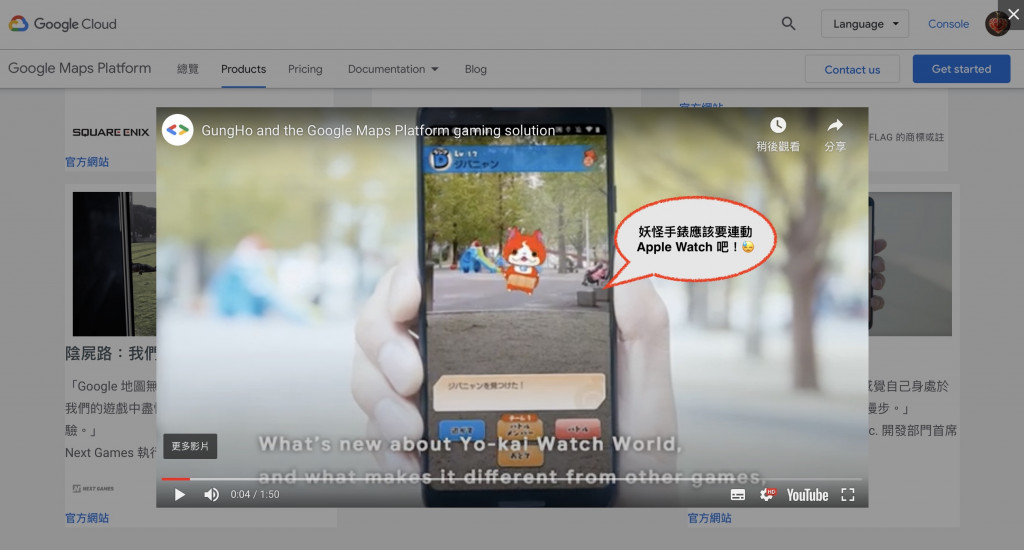This screenshot has height=550, width=1024.
Task: Click the Square Enix logo
Action: tap(110, 132)
